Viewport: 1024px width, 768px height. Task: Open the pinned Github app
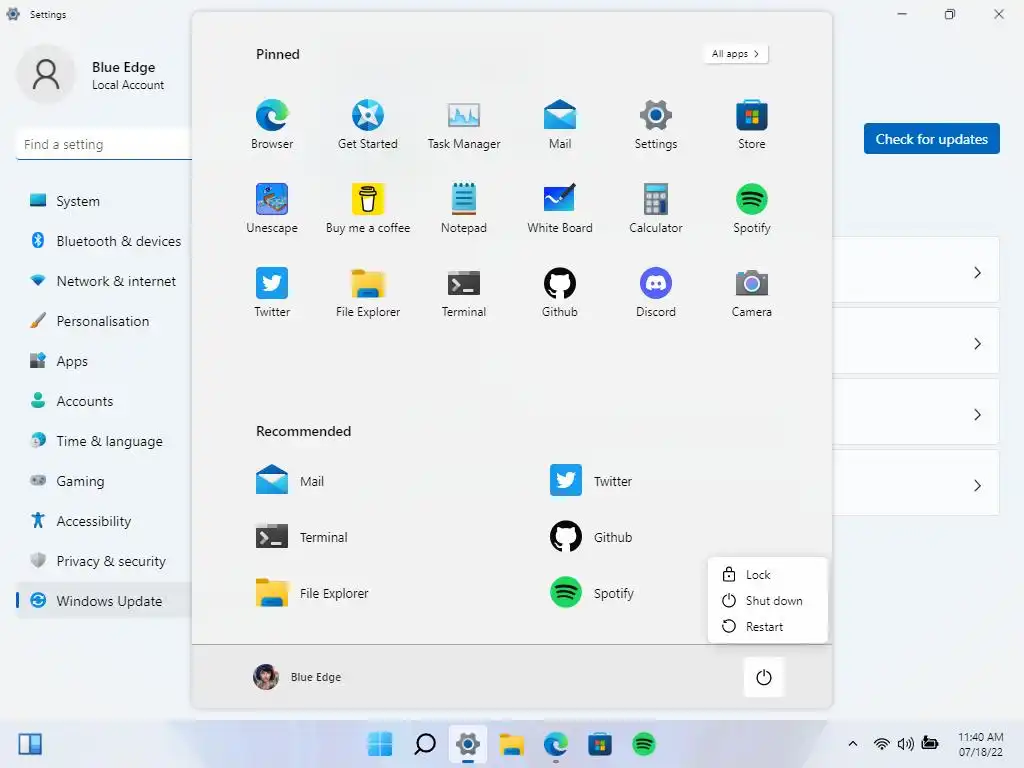pos(560,292)
